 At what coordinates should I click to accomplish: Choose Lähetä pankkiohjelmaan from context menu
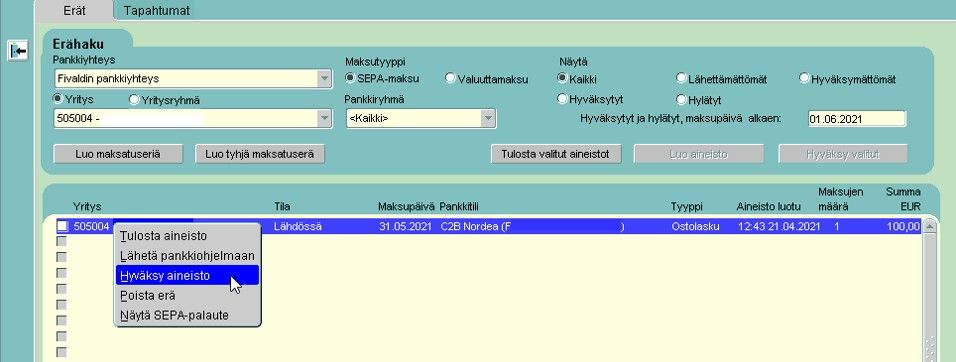pos(188,256)
